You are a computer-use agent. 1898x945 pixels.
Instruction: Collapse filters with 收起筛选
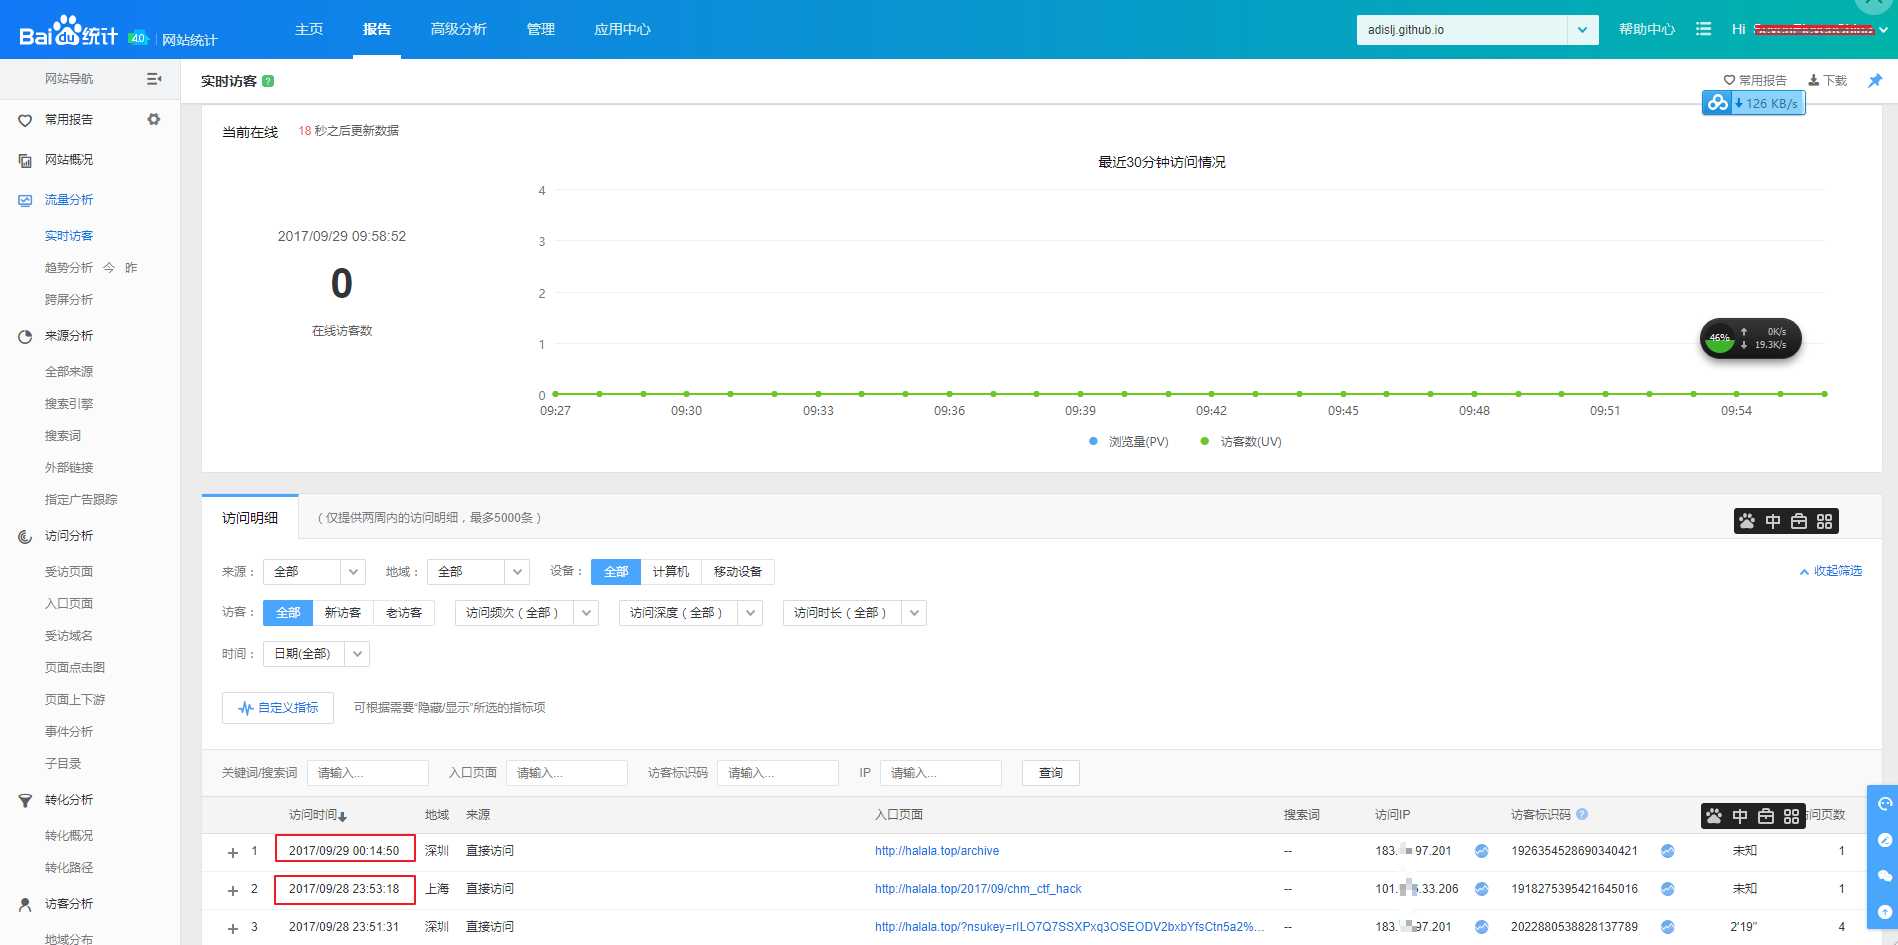tap(1831, 571)
